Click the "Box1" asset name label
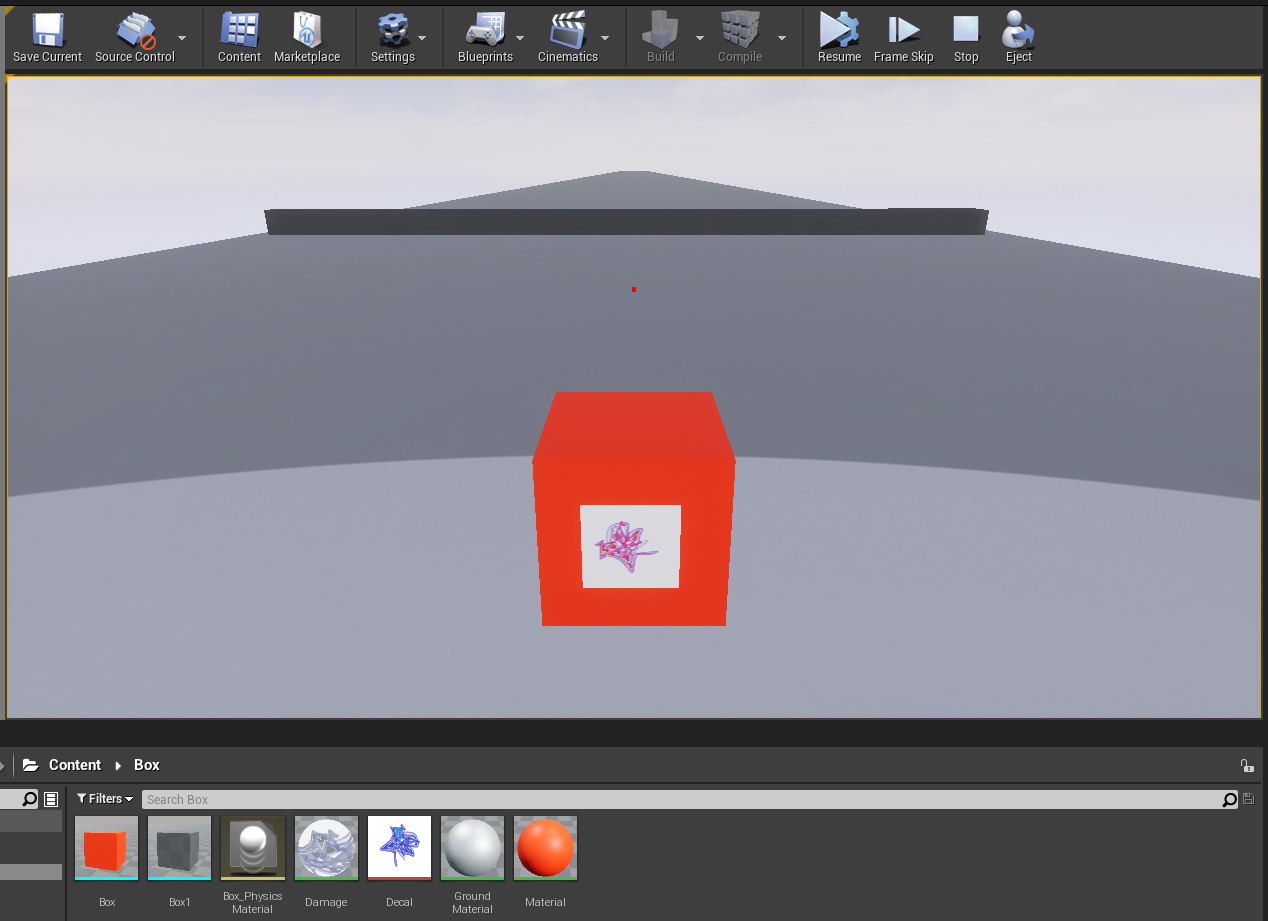This screenshot has height=921, width=1268. click(180, 902)
